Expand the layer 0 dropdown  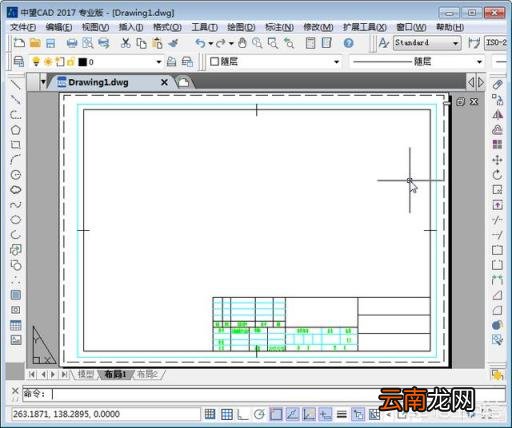coord(159,62)
